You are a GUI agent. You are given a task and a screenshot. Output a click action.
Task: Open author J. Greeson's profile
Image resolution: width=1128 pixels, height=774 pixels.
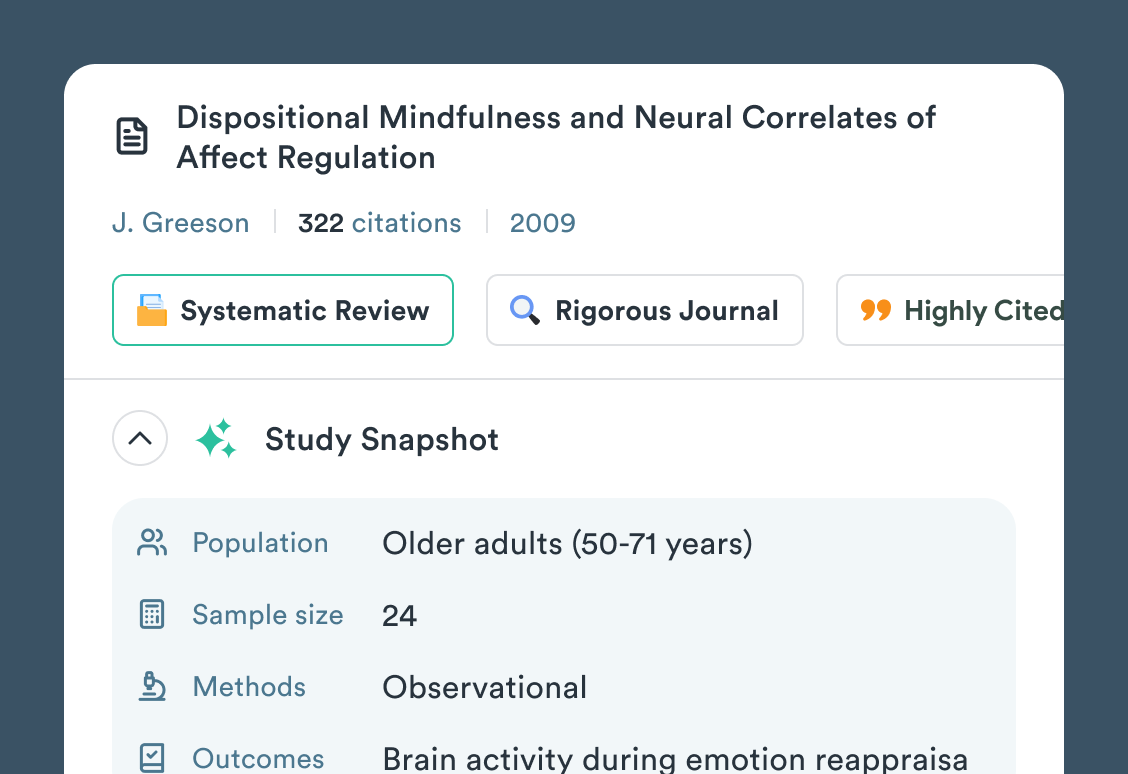(181, 223)
